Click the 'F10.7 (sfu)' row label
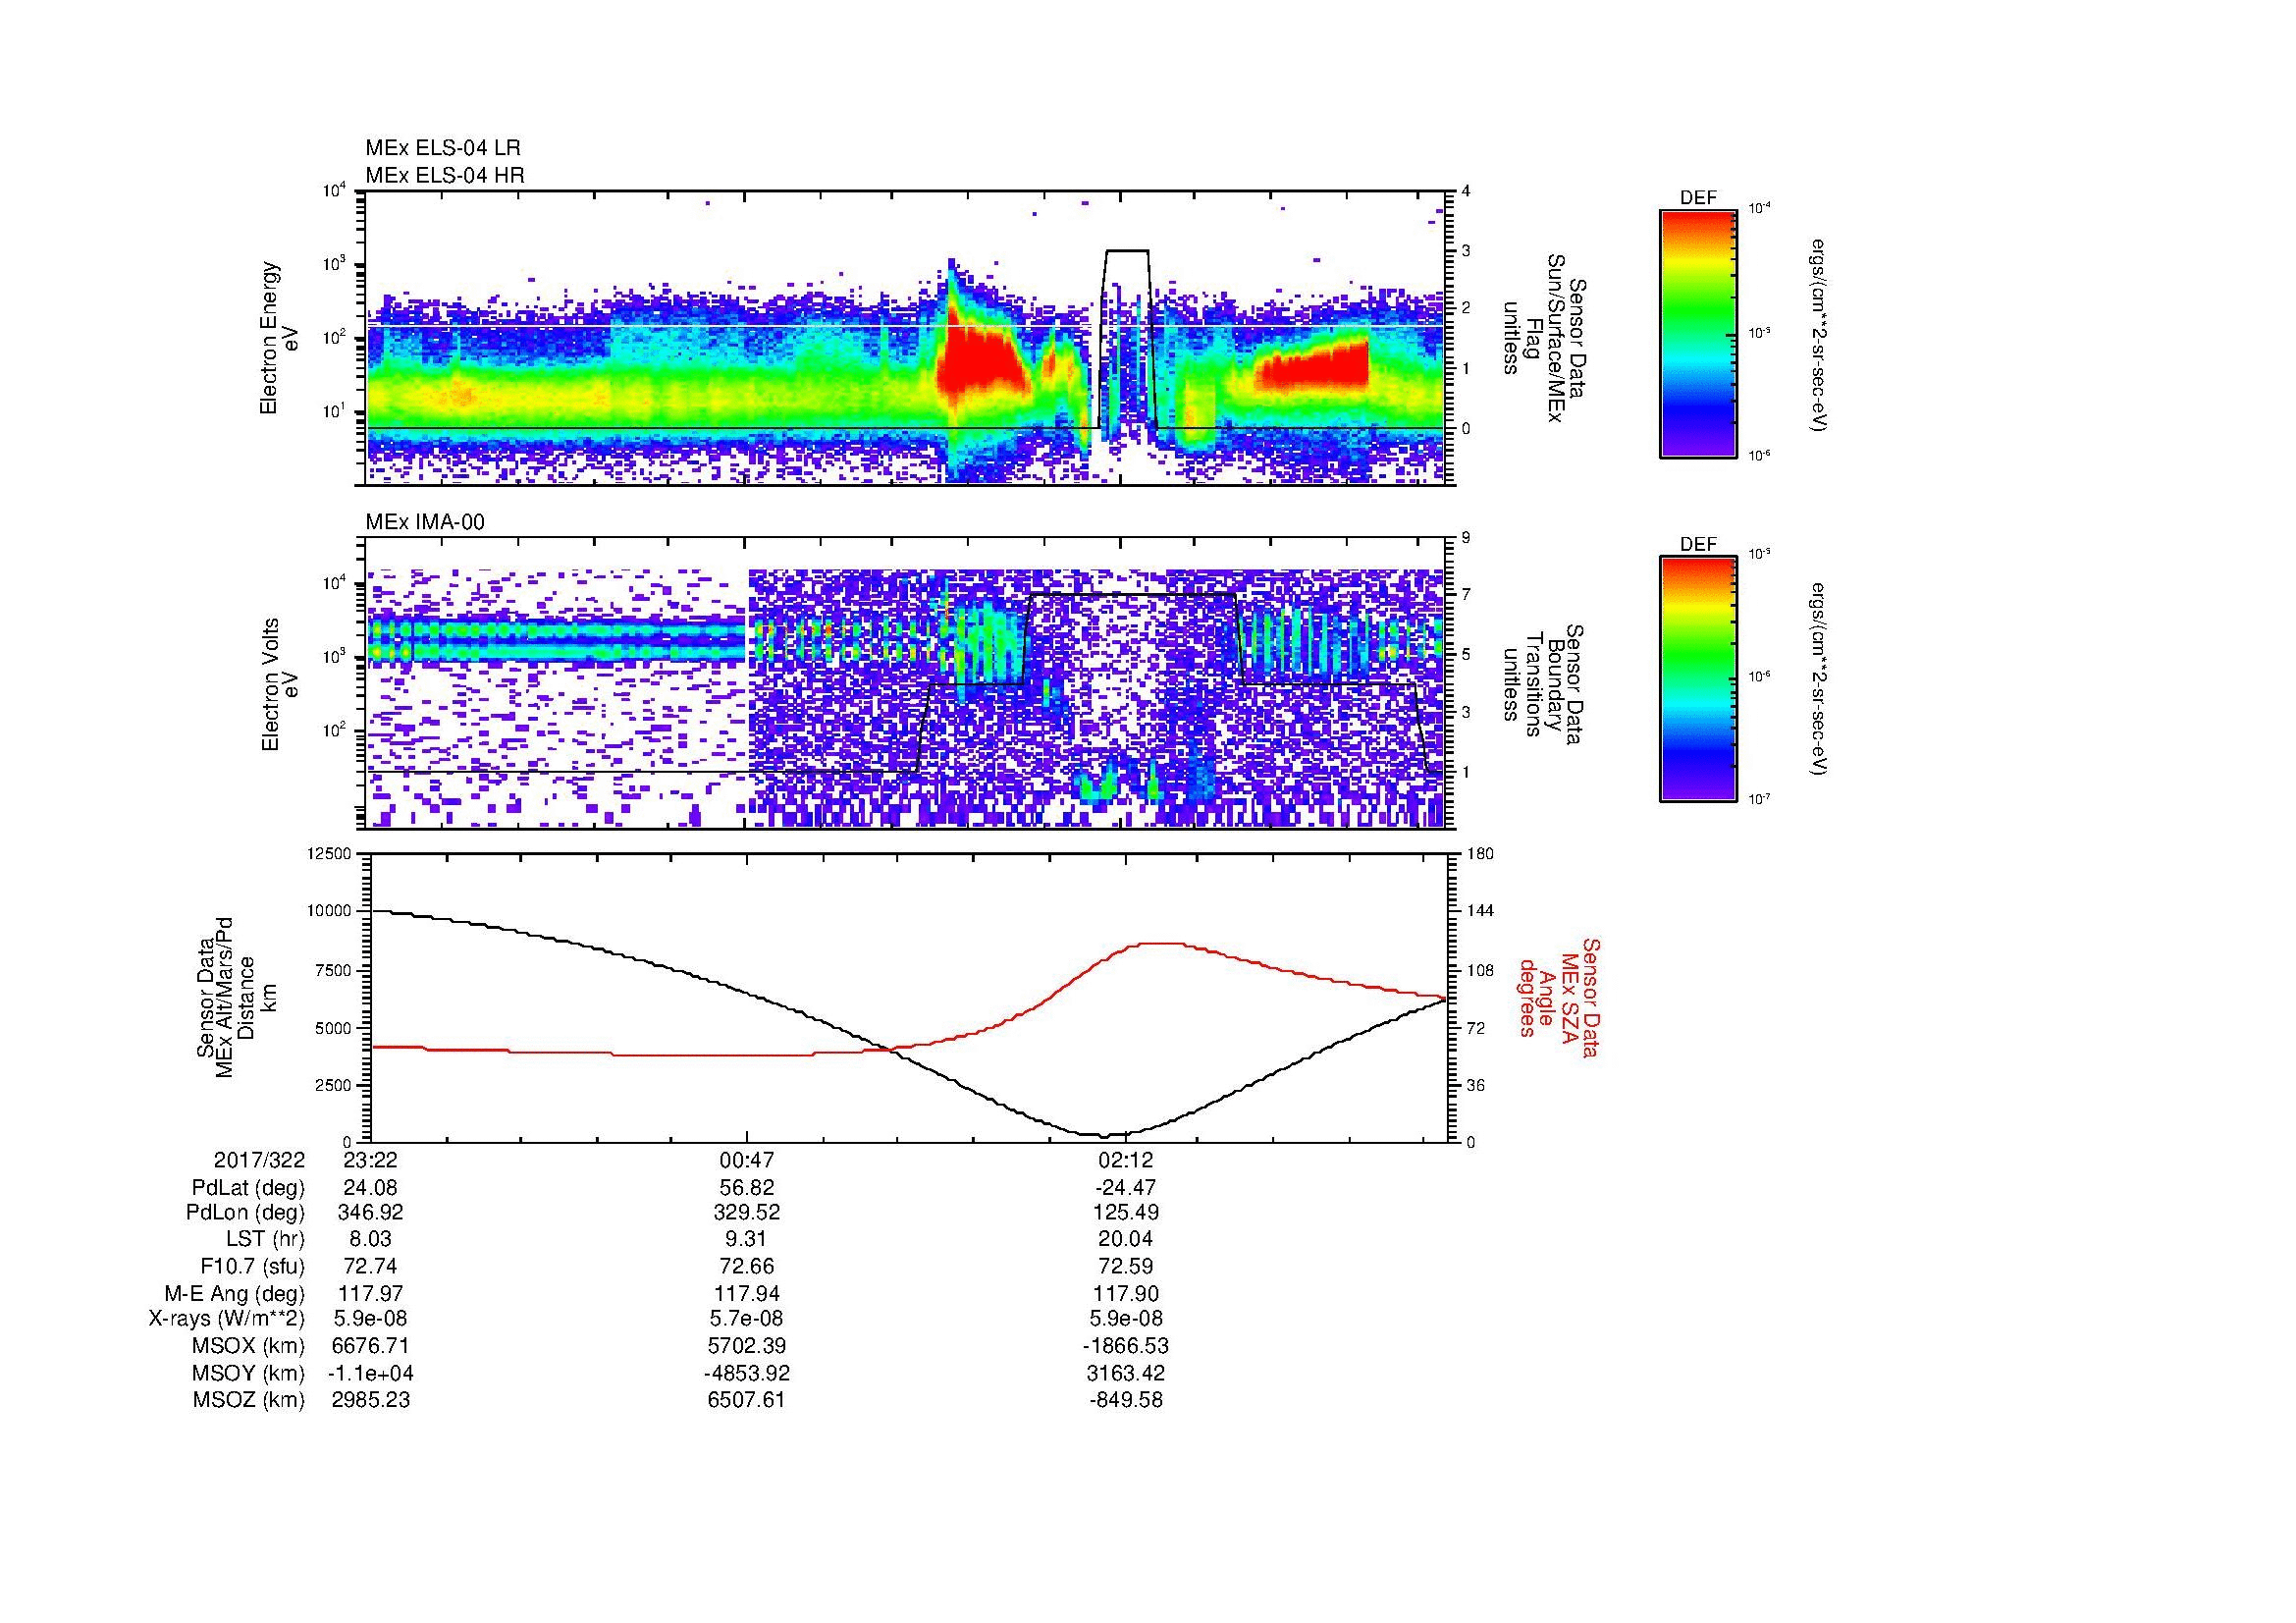2296x1623 pixels. coord(252,1266)
